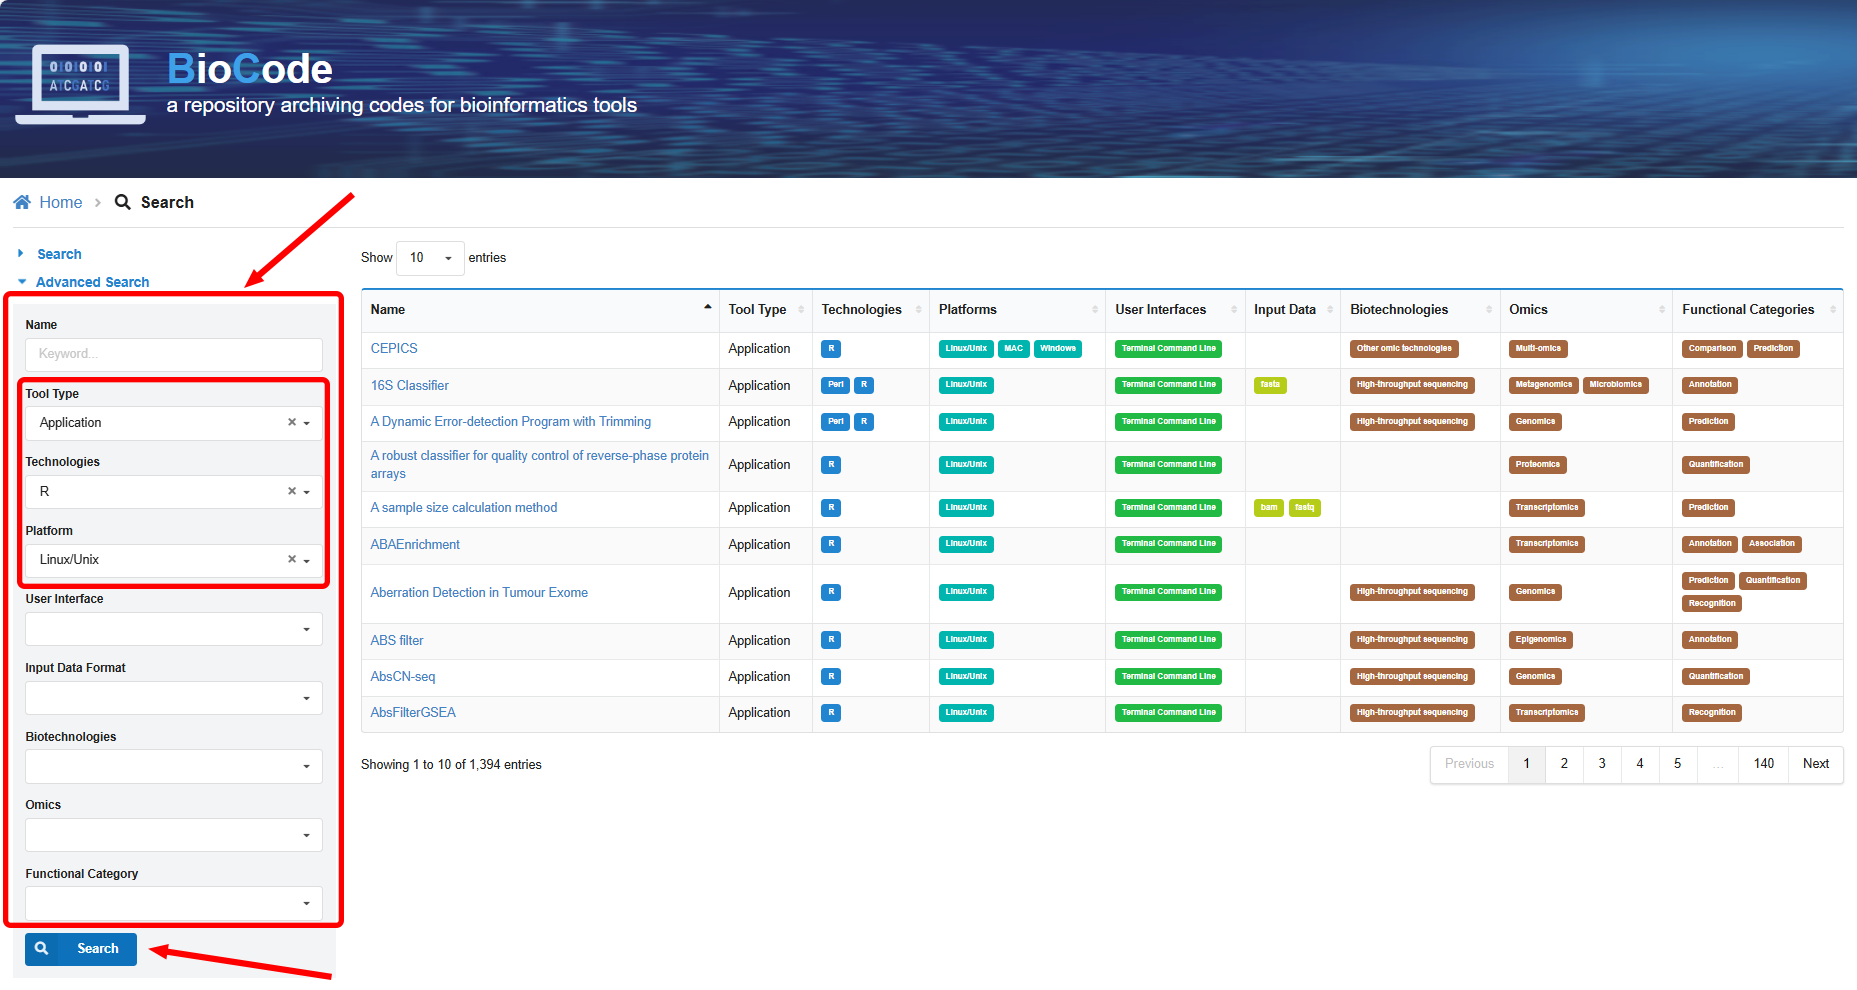The width and height of the screenshot is (1857, 990).
Task: Collapse the Advanced Search section
Action: click(x=92, y=282)
